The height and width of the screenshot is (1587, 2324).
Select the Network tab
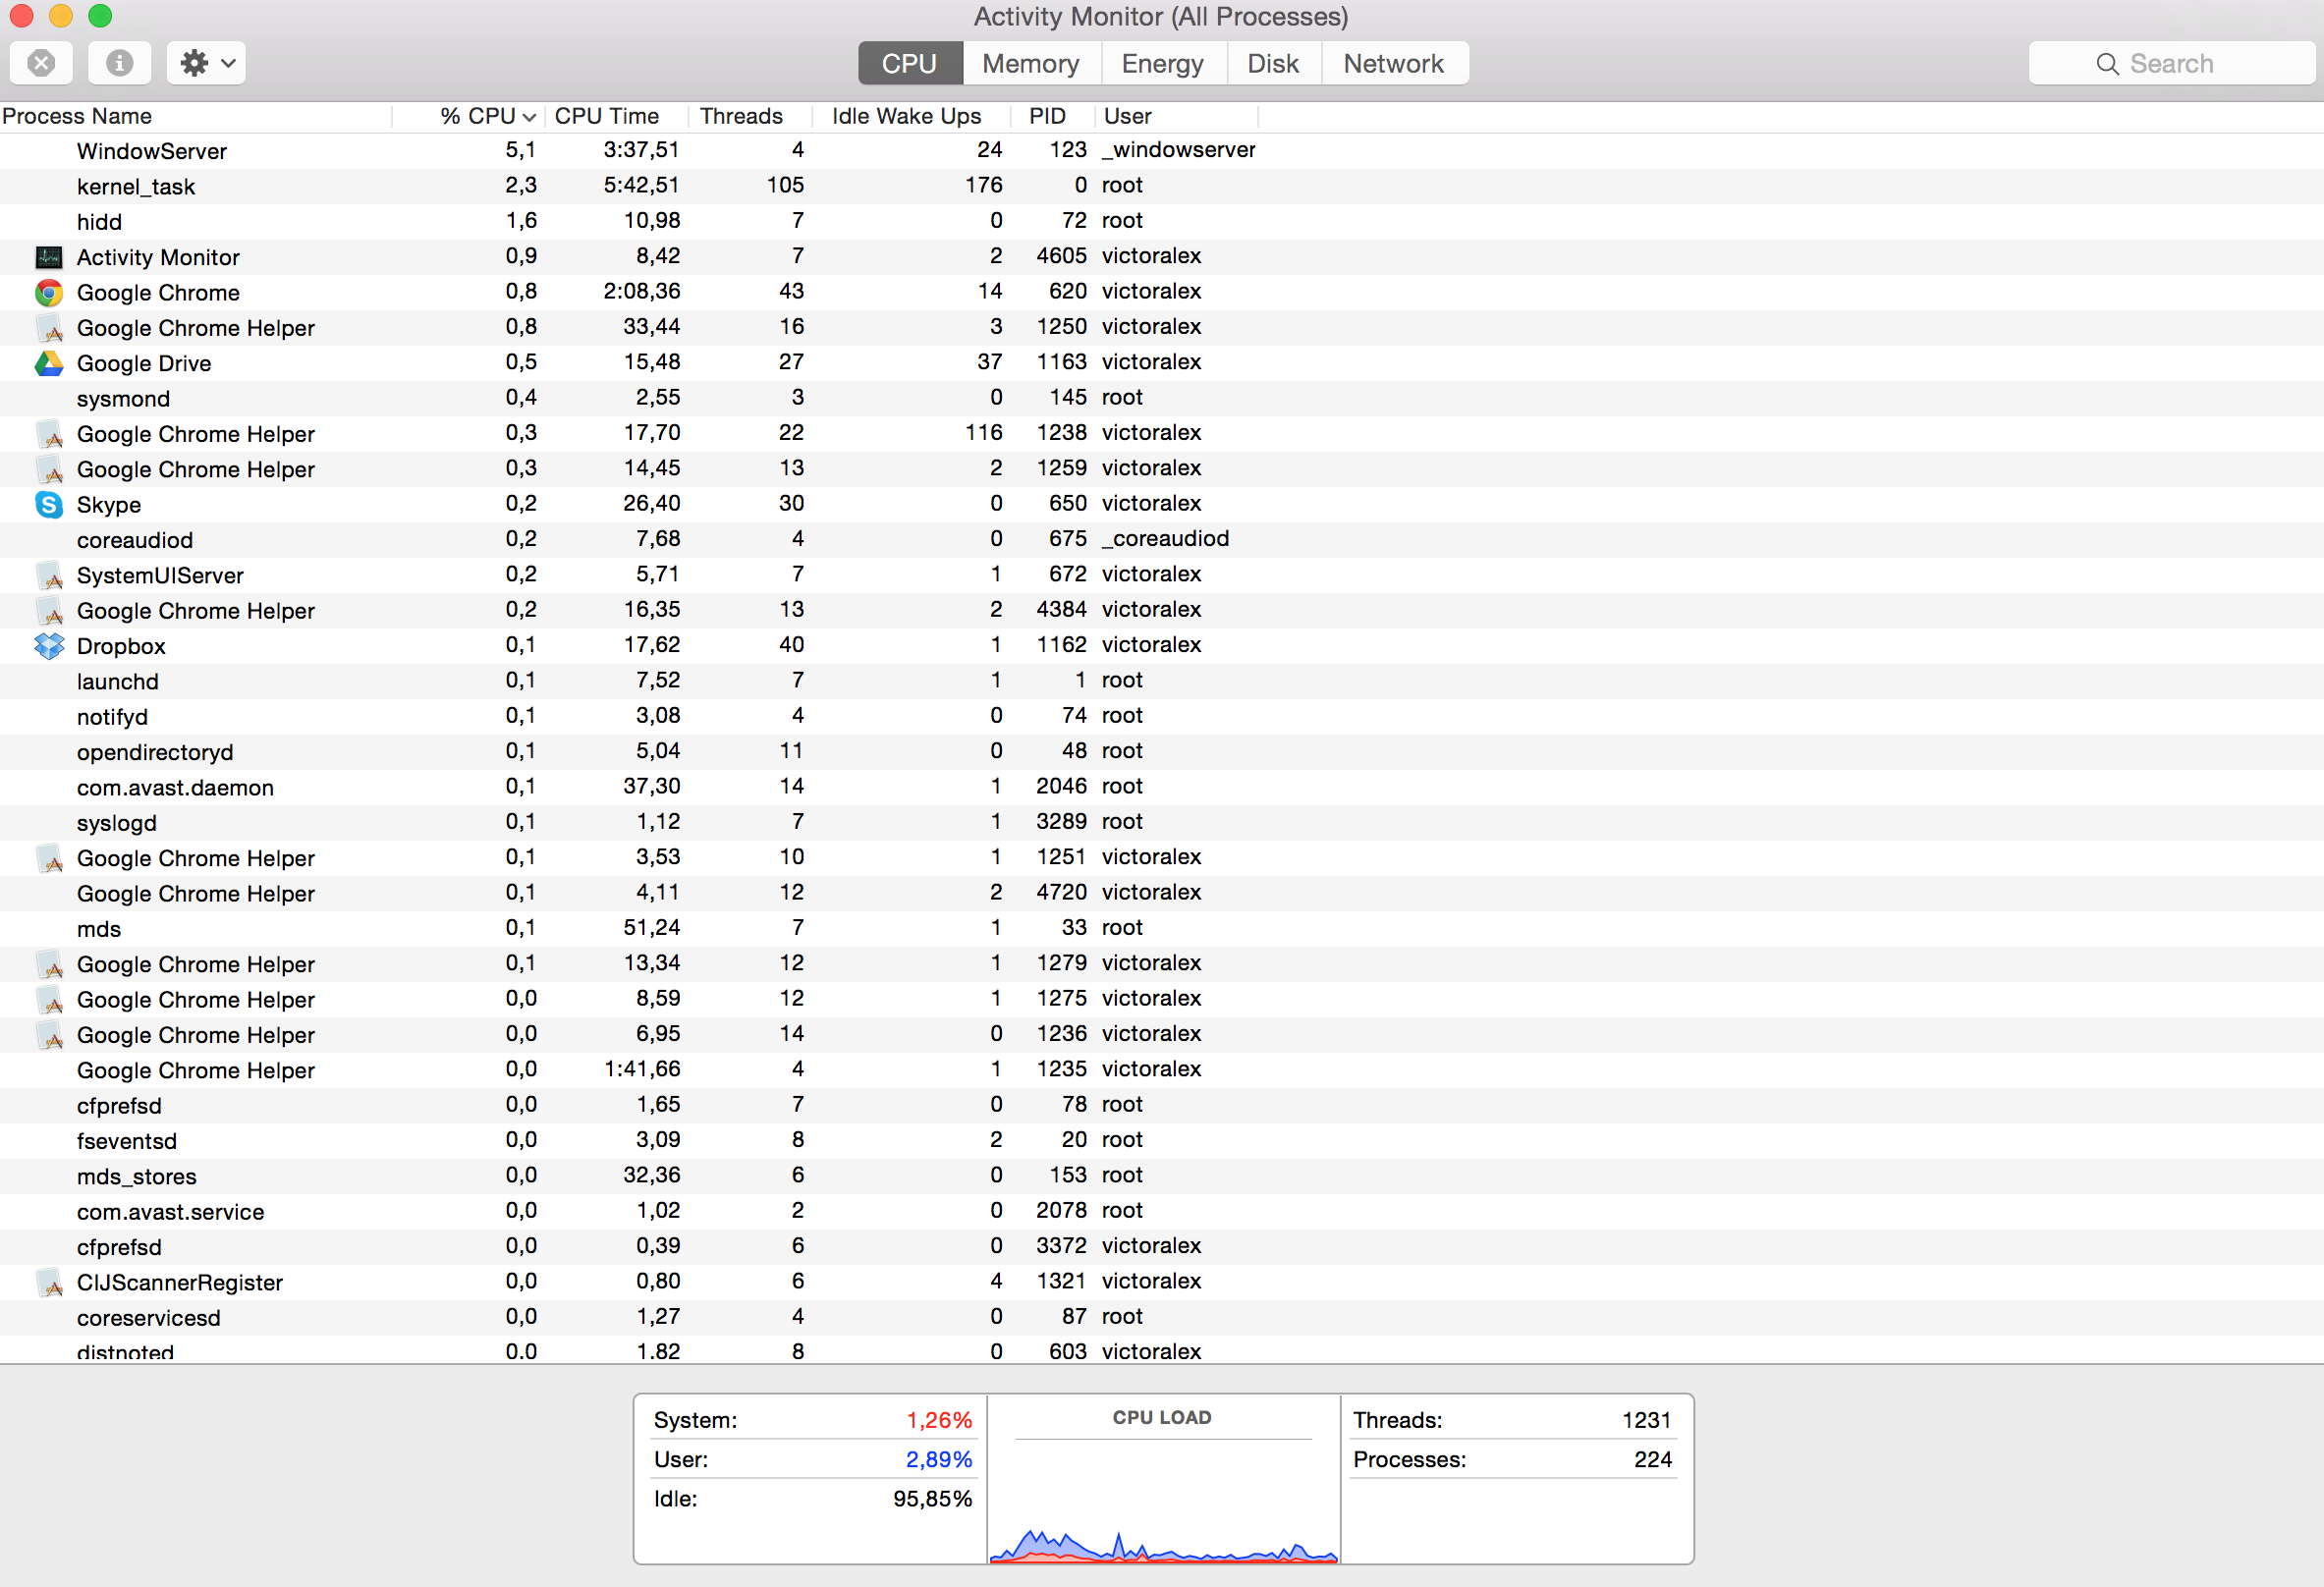point(1393,63)
